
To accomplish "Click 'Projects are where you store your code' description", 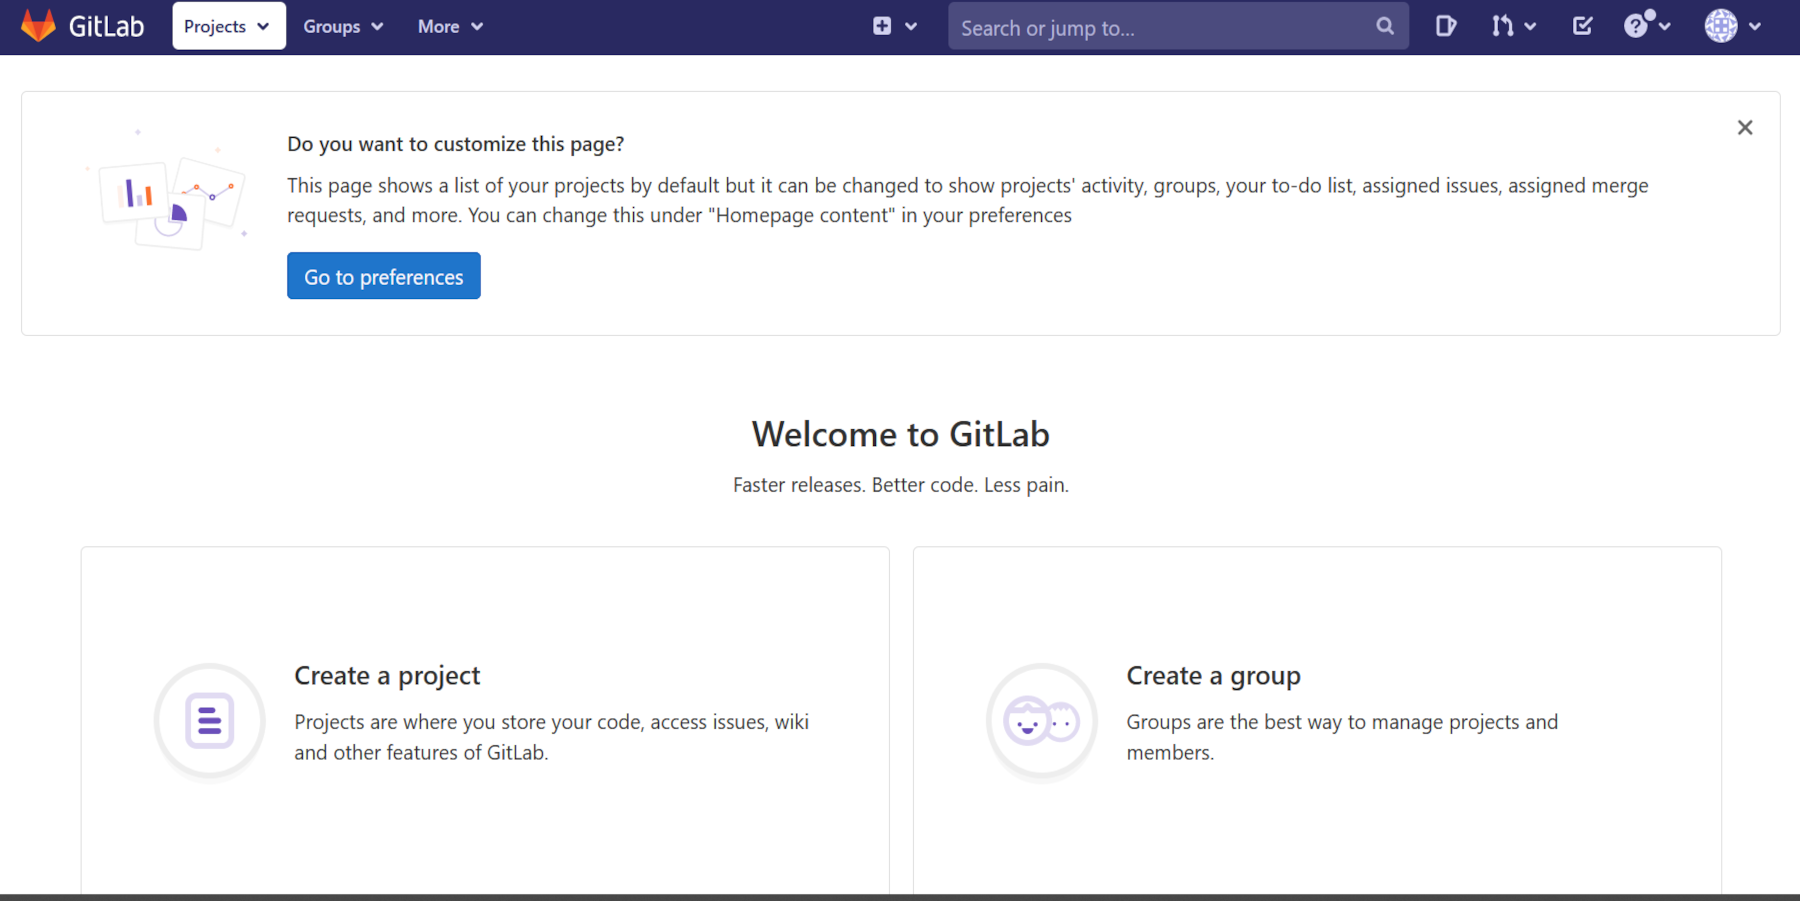I will (x=551, y=737).
